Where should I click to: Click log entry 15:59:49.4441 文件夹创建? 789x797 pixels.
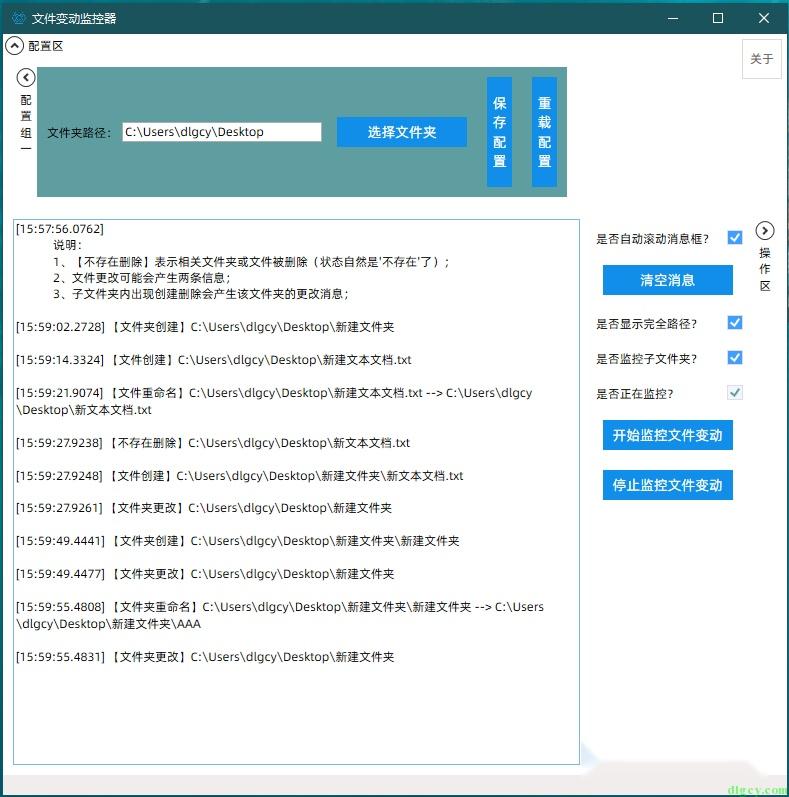[x=237, y=541]
